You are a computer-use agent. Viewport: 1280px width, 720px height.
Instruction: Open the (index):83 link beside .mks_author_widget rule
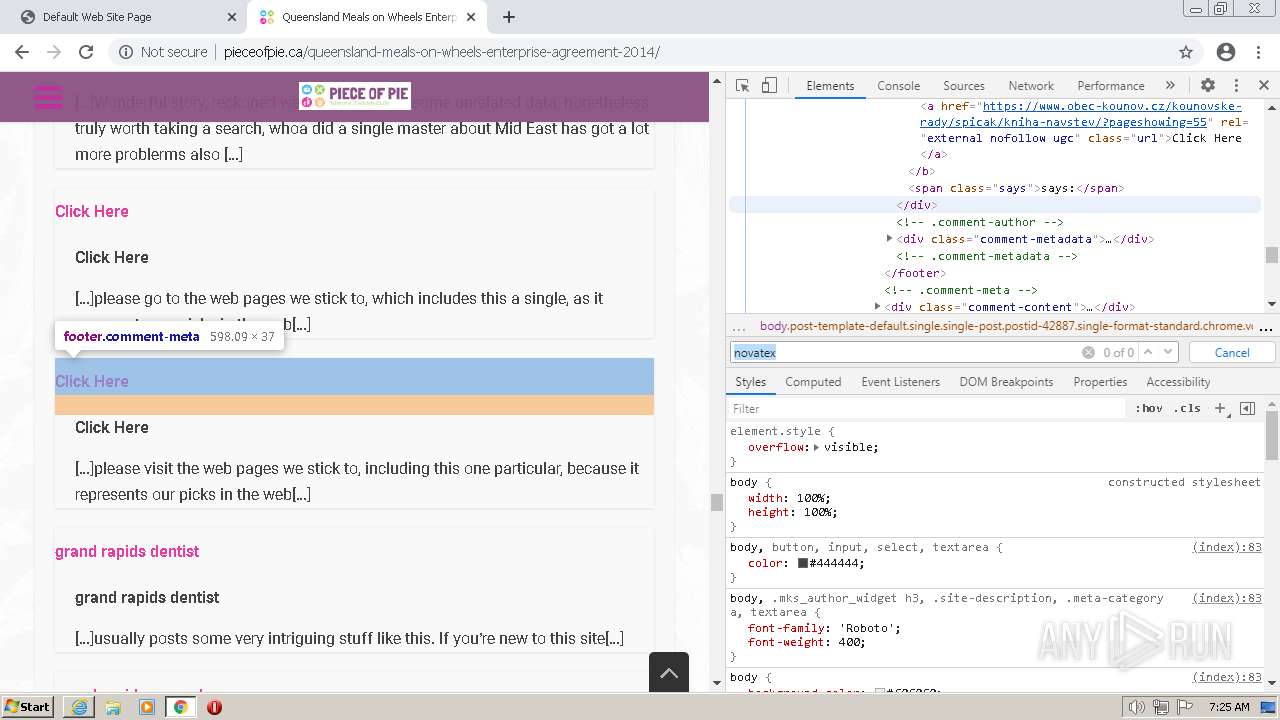click(x=1227, y=597)
